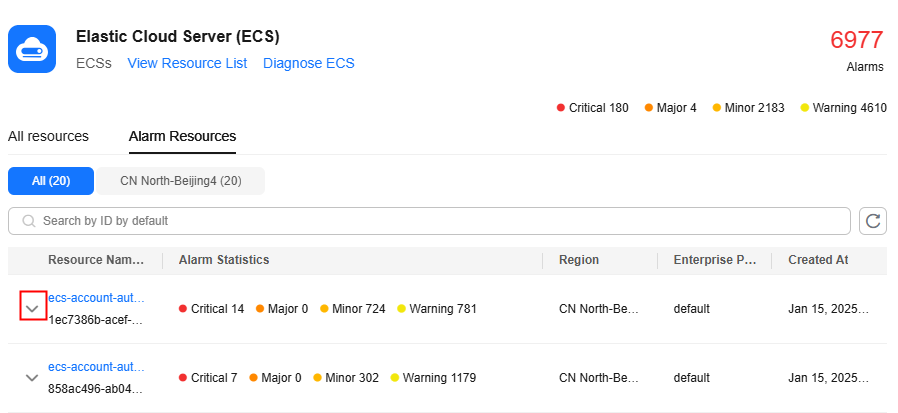This screenshot has width=898, height=413.
Task: Open the View Resource List link
Action: point(187,63)
